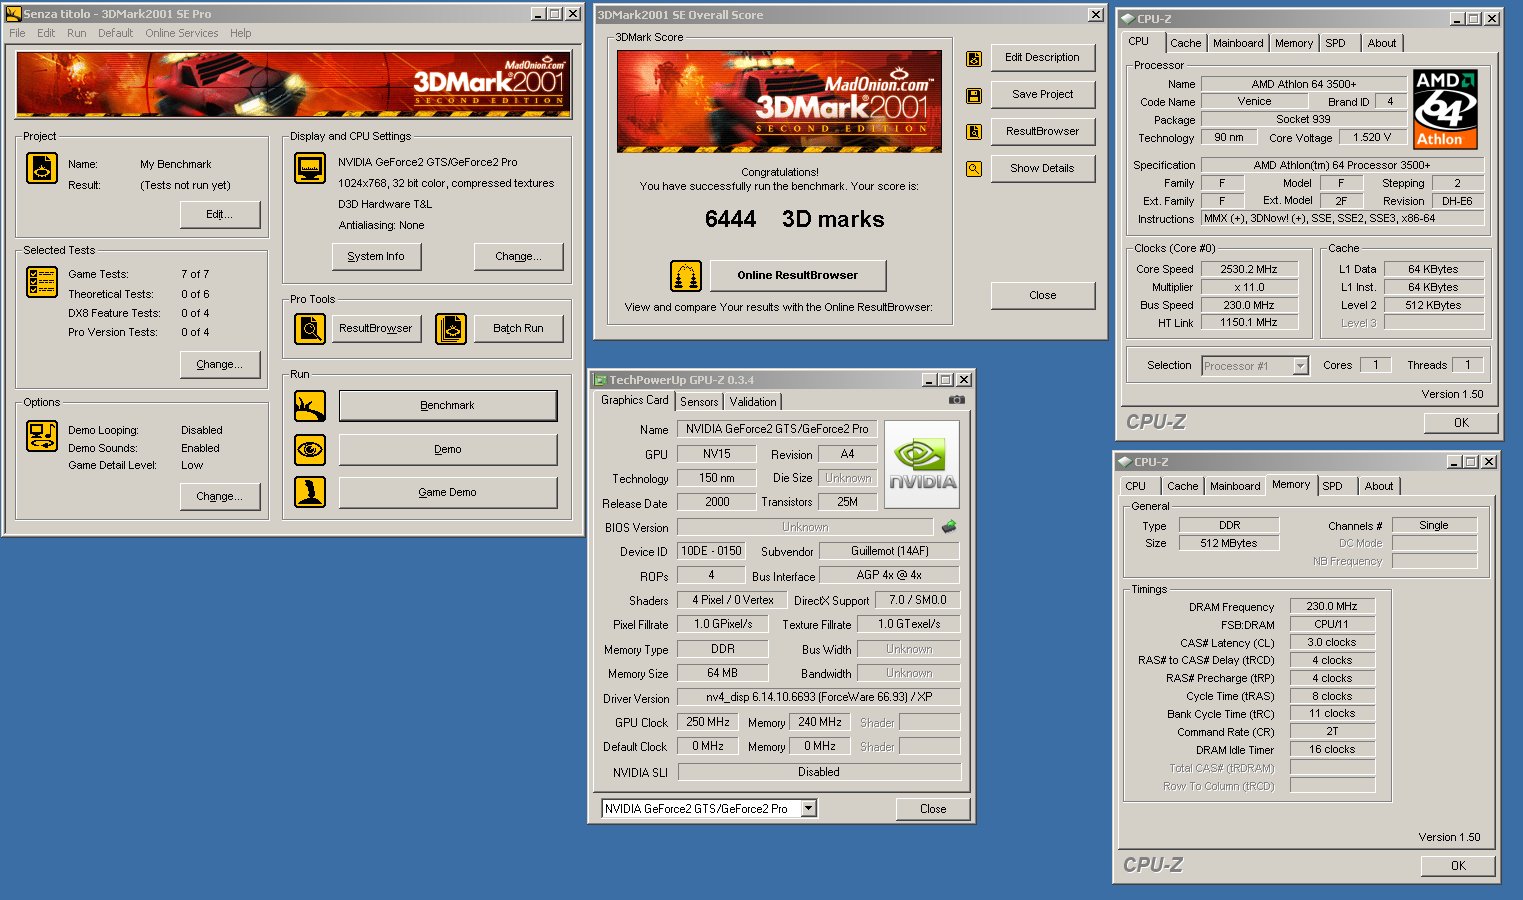
Task: Click the GPU-Z BIOS save chip icon
Action: pos(949,526)
